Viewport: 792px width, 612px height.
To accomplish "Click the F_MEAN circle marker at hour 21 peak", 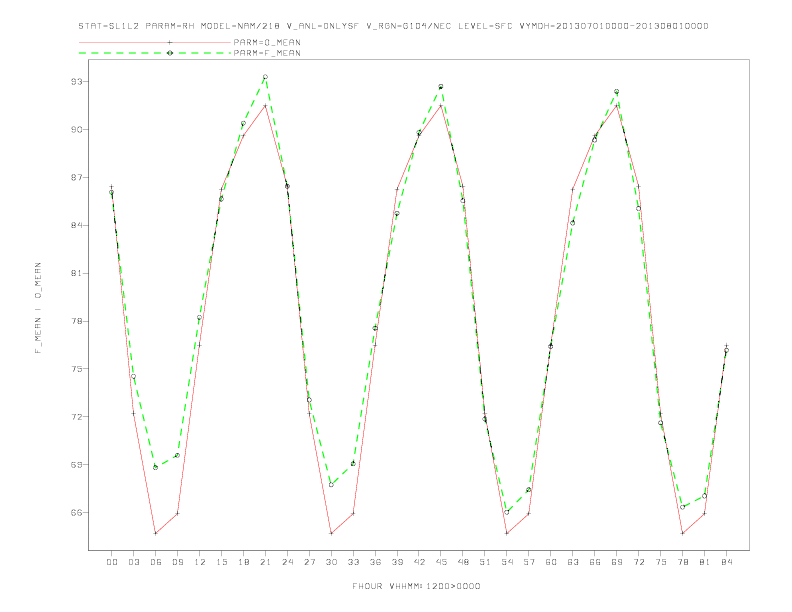I will tap(265, 77).
